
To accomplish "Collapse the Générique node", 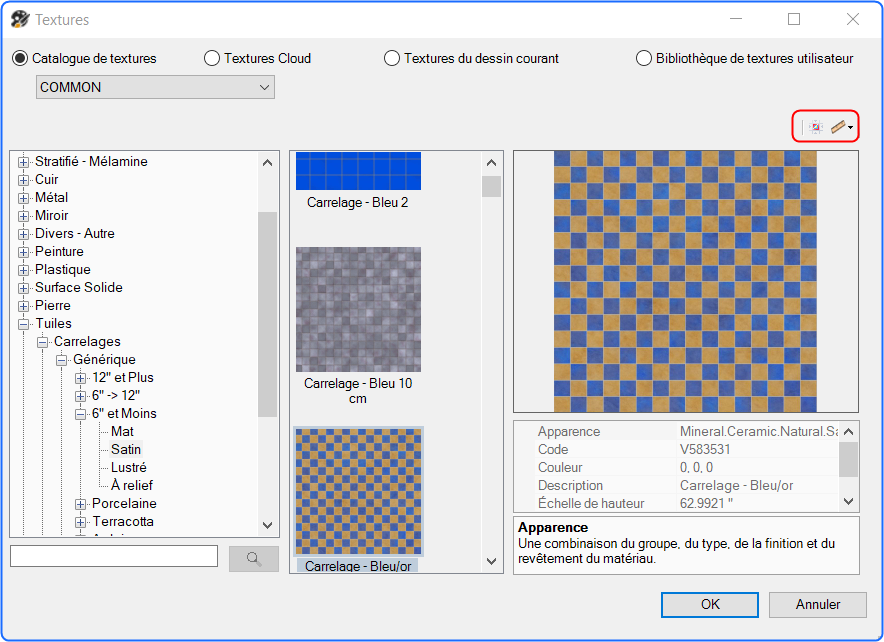I will 61,360.
